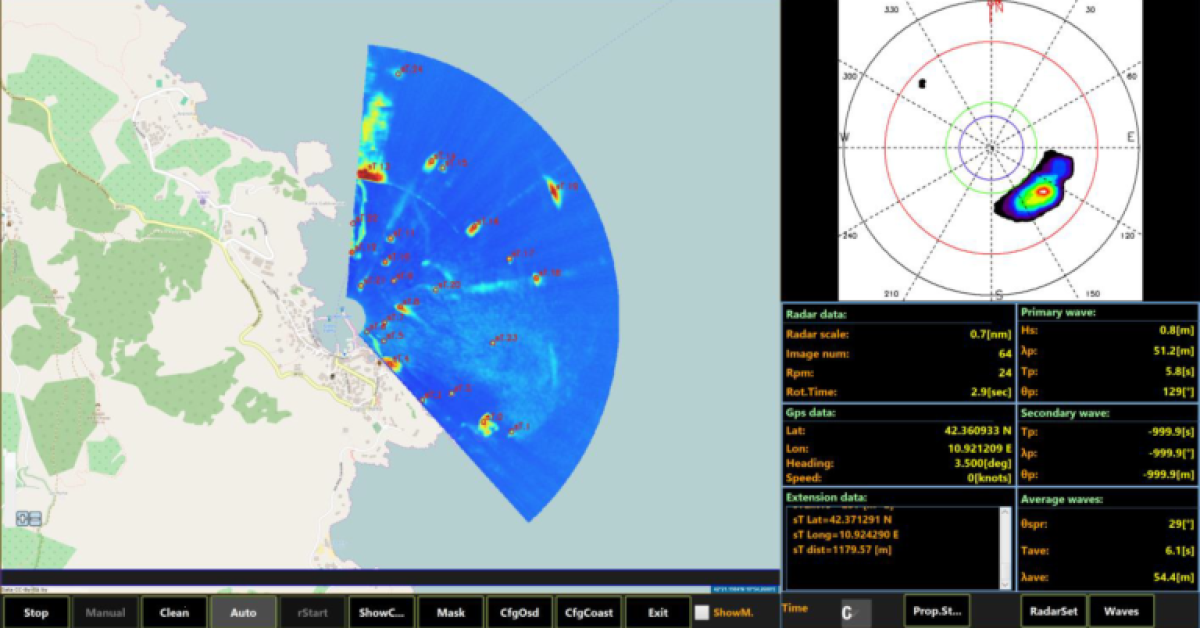Open the map layers icon beside zoom control
This screenshot has width=1200, height=628.
pos(35,518)
